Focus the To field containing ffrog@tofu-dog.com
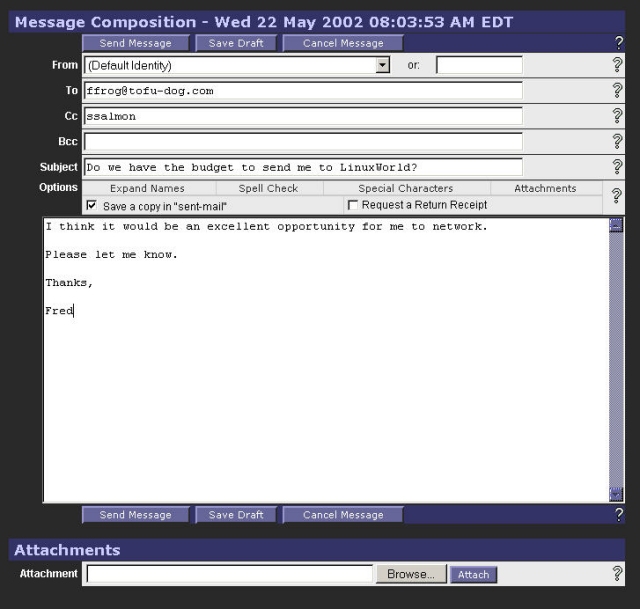This screenshot has width=640, height=609. coord(303,91)
